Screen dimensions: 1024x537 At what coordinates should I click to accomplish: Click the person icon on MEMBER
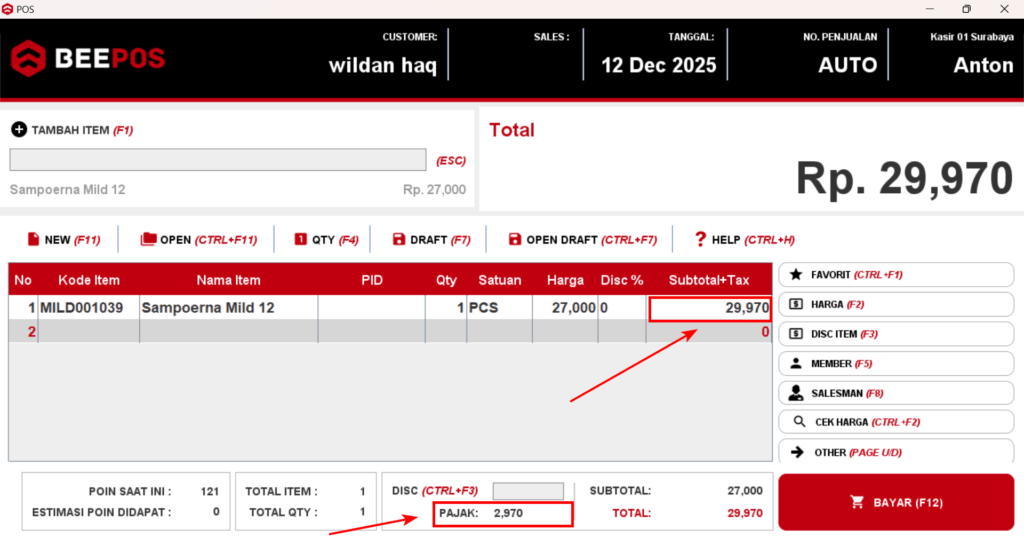click(795, 363)
